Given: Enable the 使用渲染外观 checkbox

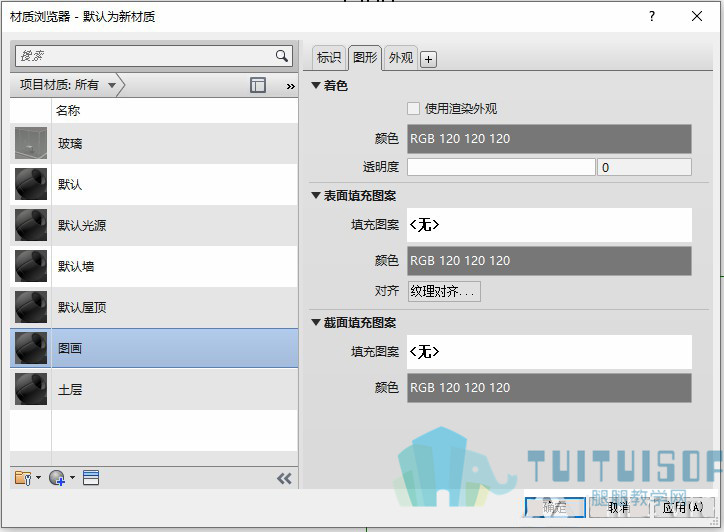Looking at the screenshot, I should click(x=413, y=109).
